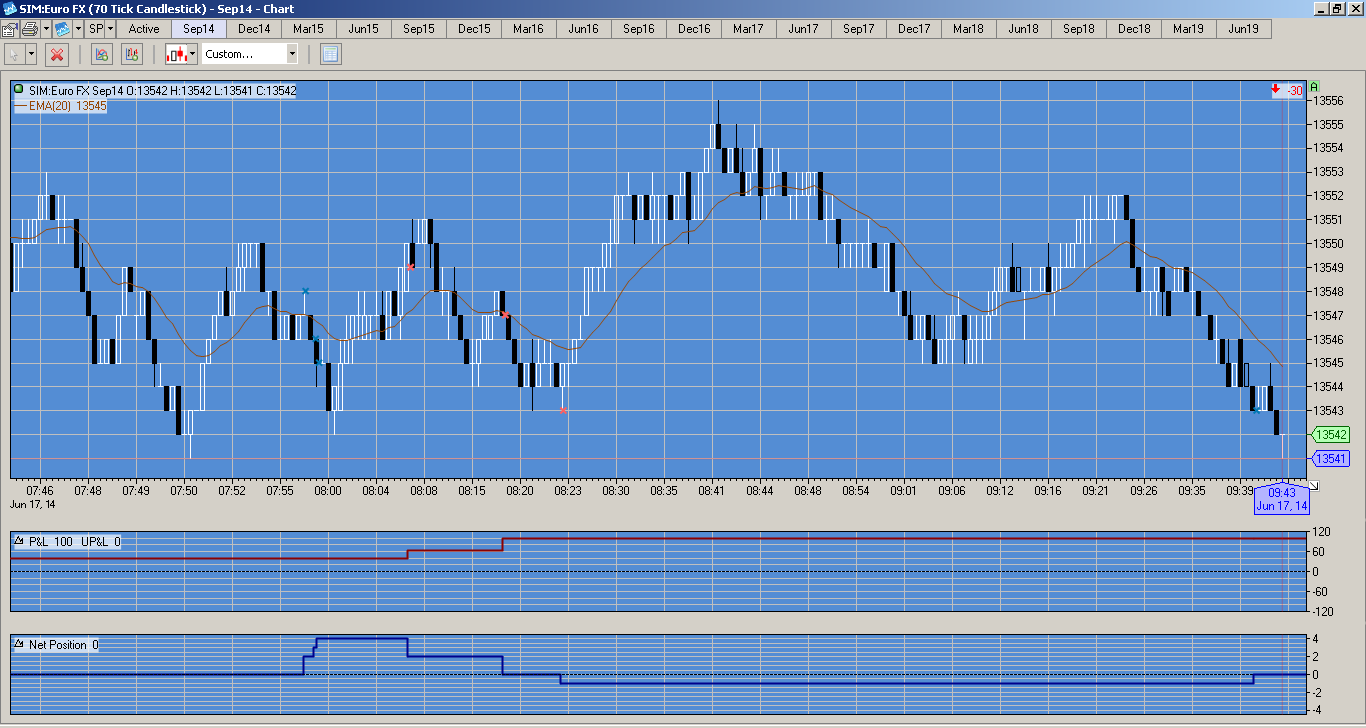Image resolution: width=1366 pixels, height=728 pixels.
Task: Click the 08:00 time axis label
Action: coord(328,491)
